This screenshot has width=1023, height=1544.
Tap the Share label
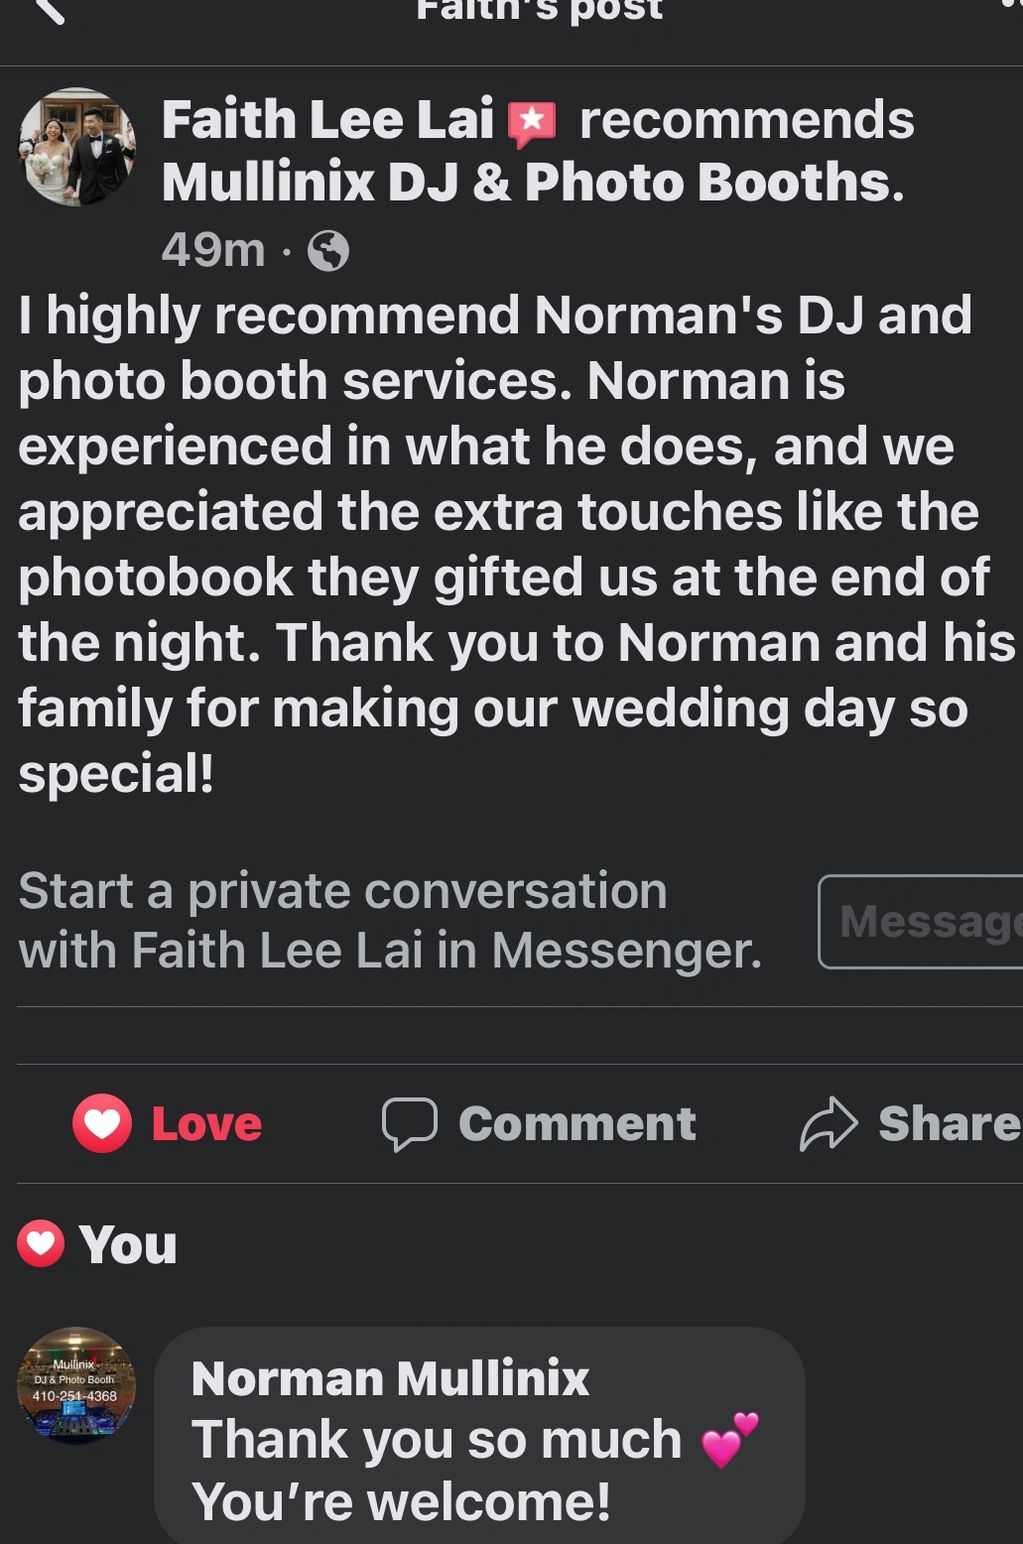949,1124
